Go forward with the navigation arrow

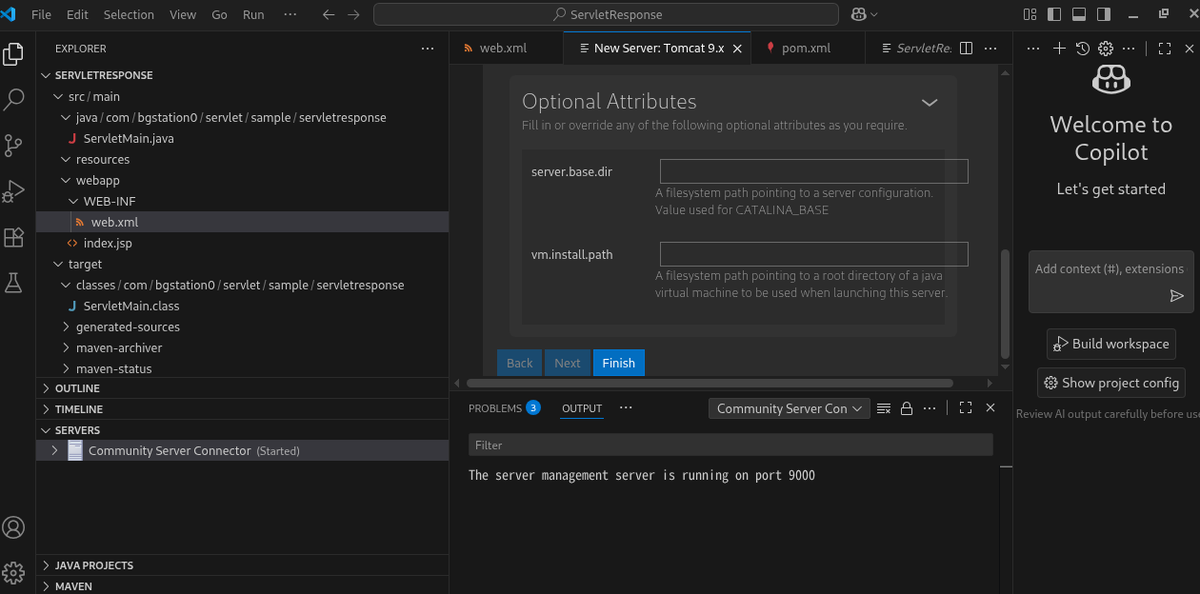pyautogui.click(x=353, y=15)
